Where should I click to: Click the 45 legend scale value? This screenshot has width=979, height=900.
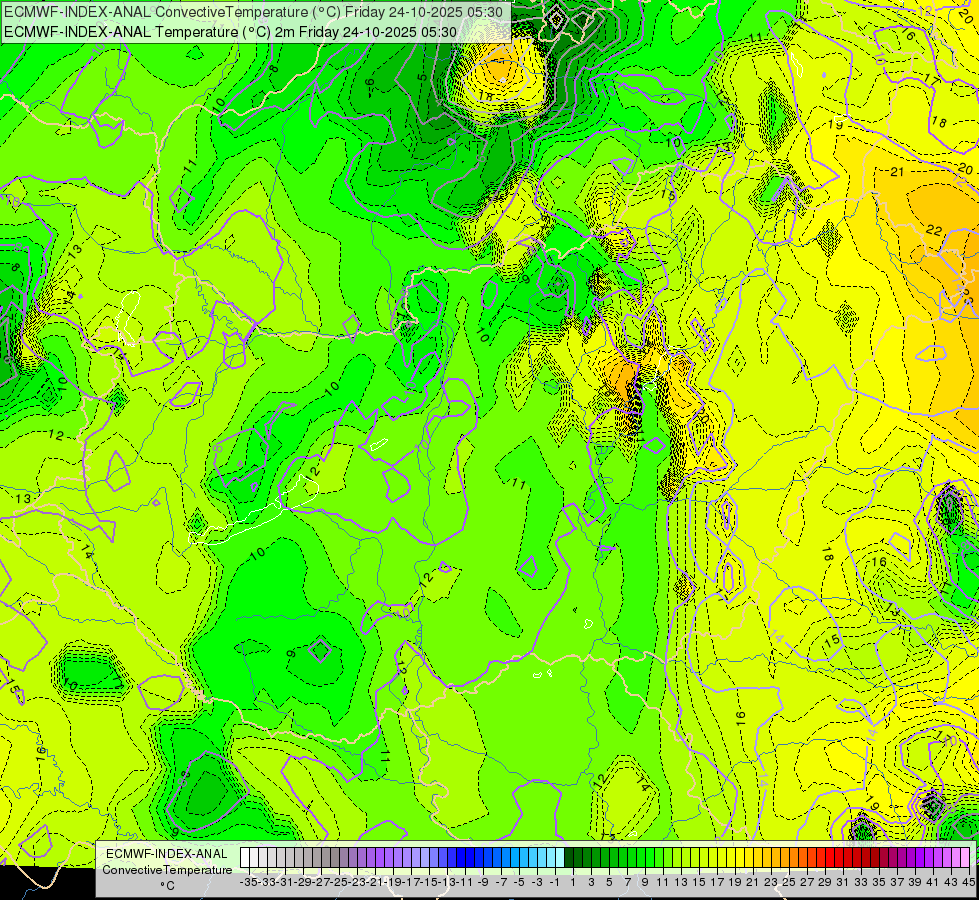pyautogui.click(x=969, y=882)
